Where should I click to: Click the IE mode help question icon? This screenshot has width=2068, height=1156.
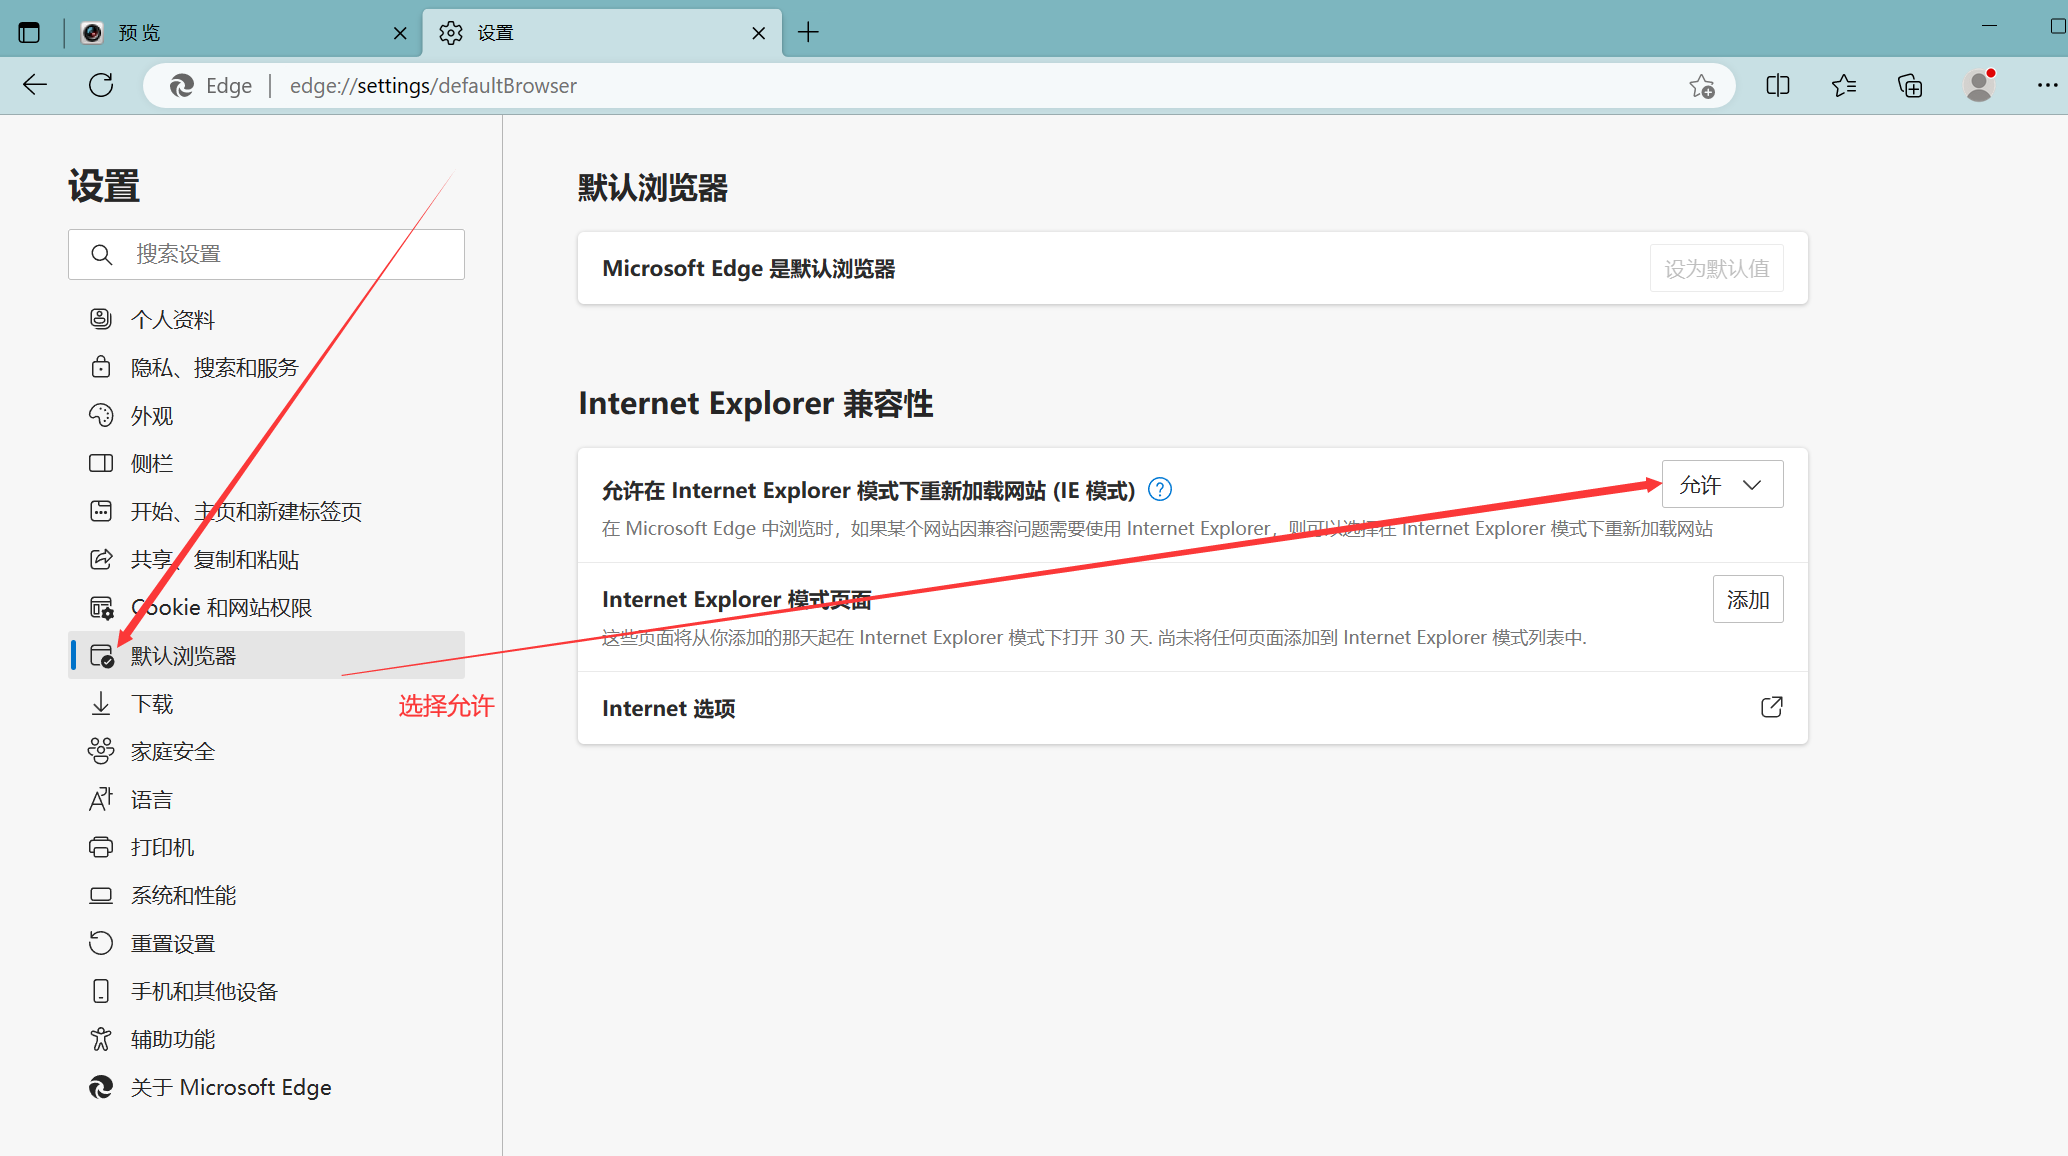tap(1160, 490)
